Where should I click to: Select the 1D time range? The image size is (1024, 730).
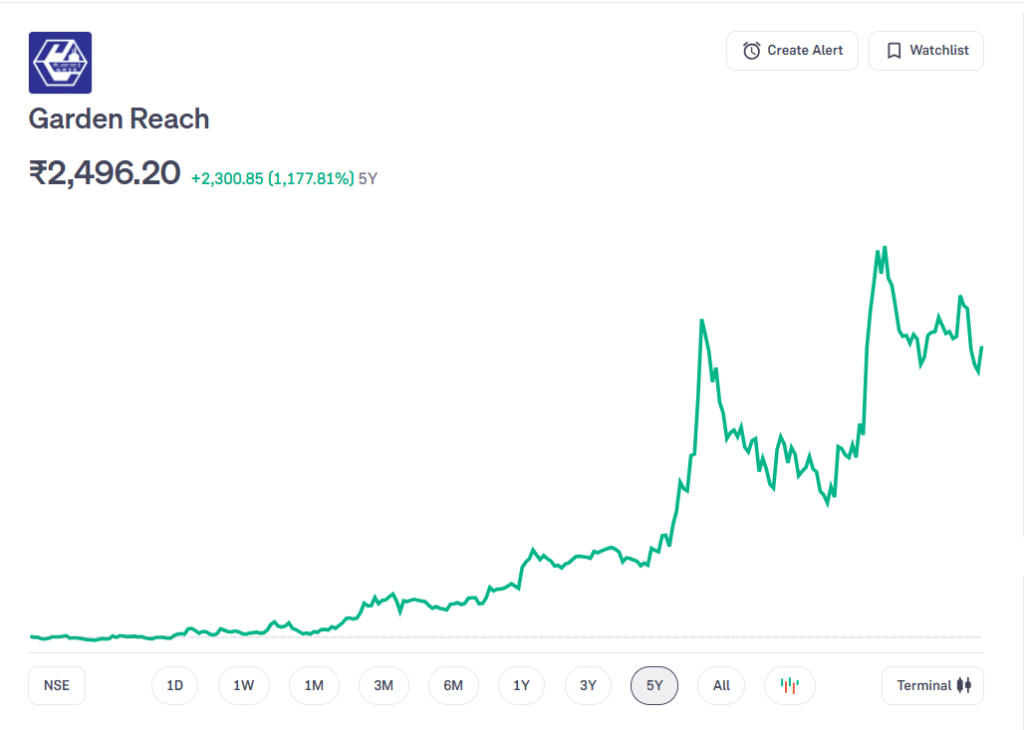point(175,686)
